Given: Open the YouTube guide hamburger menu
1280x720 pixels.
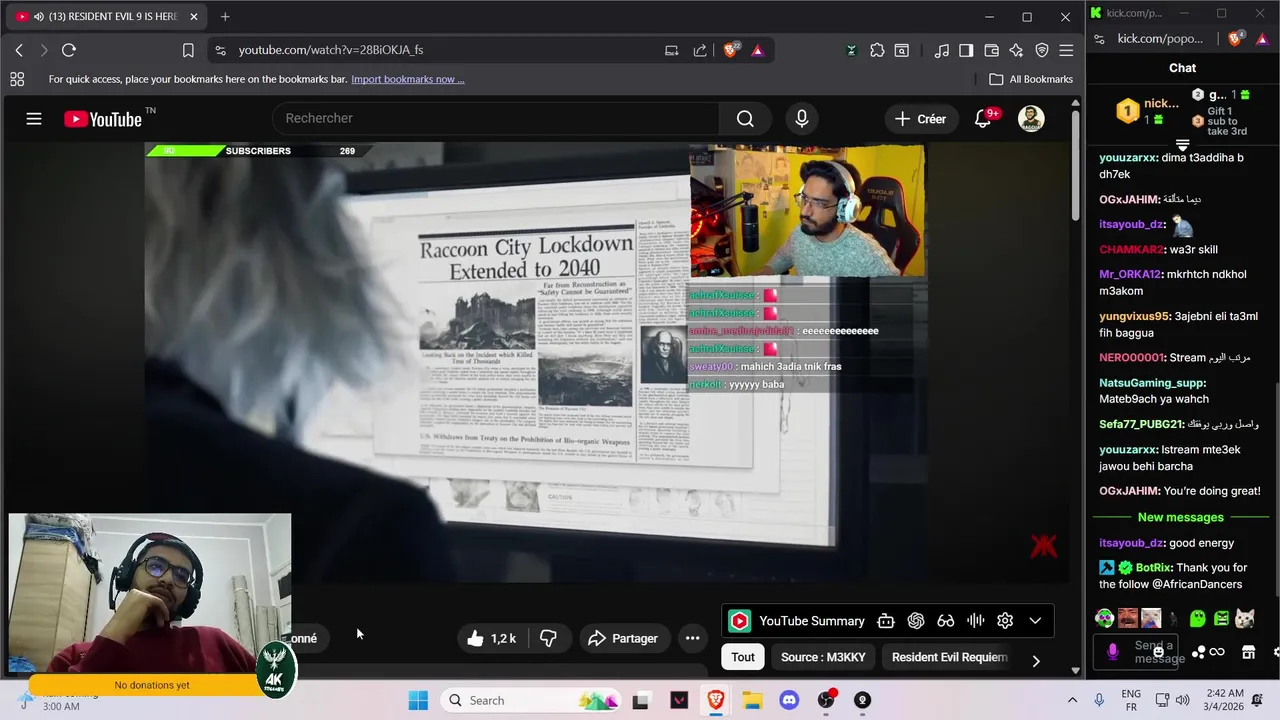Looking at the screenshot, I should coord(34,119).
